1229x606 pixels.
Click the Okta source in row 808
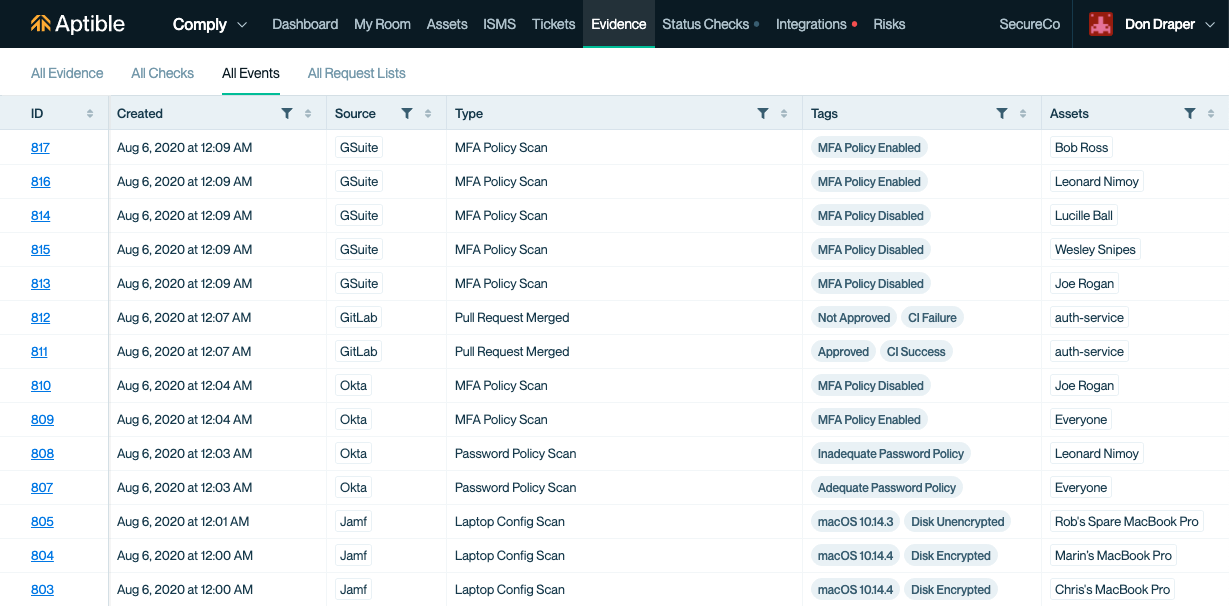point(354,454)
